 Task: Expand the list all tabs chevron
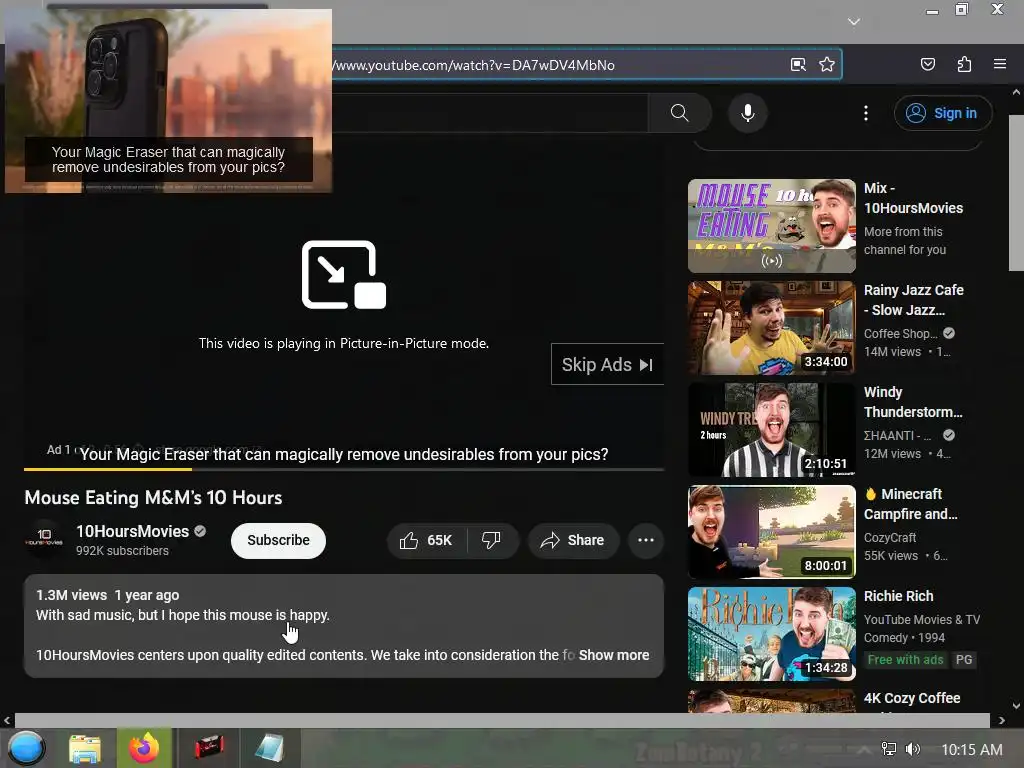click(x=854, y=22)
